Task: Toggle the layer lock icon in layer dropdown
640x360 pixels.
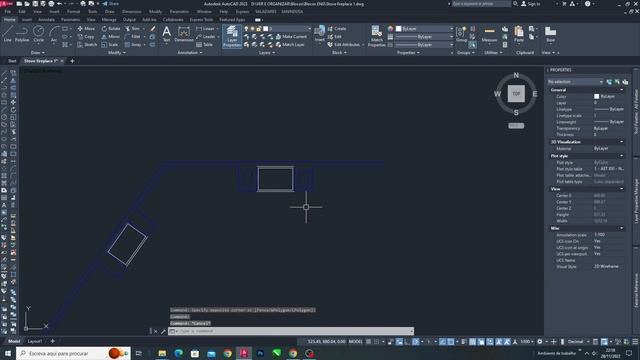Action: tap(258, 29)
